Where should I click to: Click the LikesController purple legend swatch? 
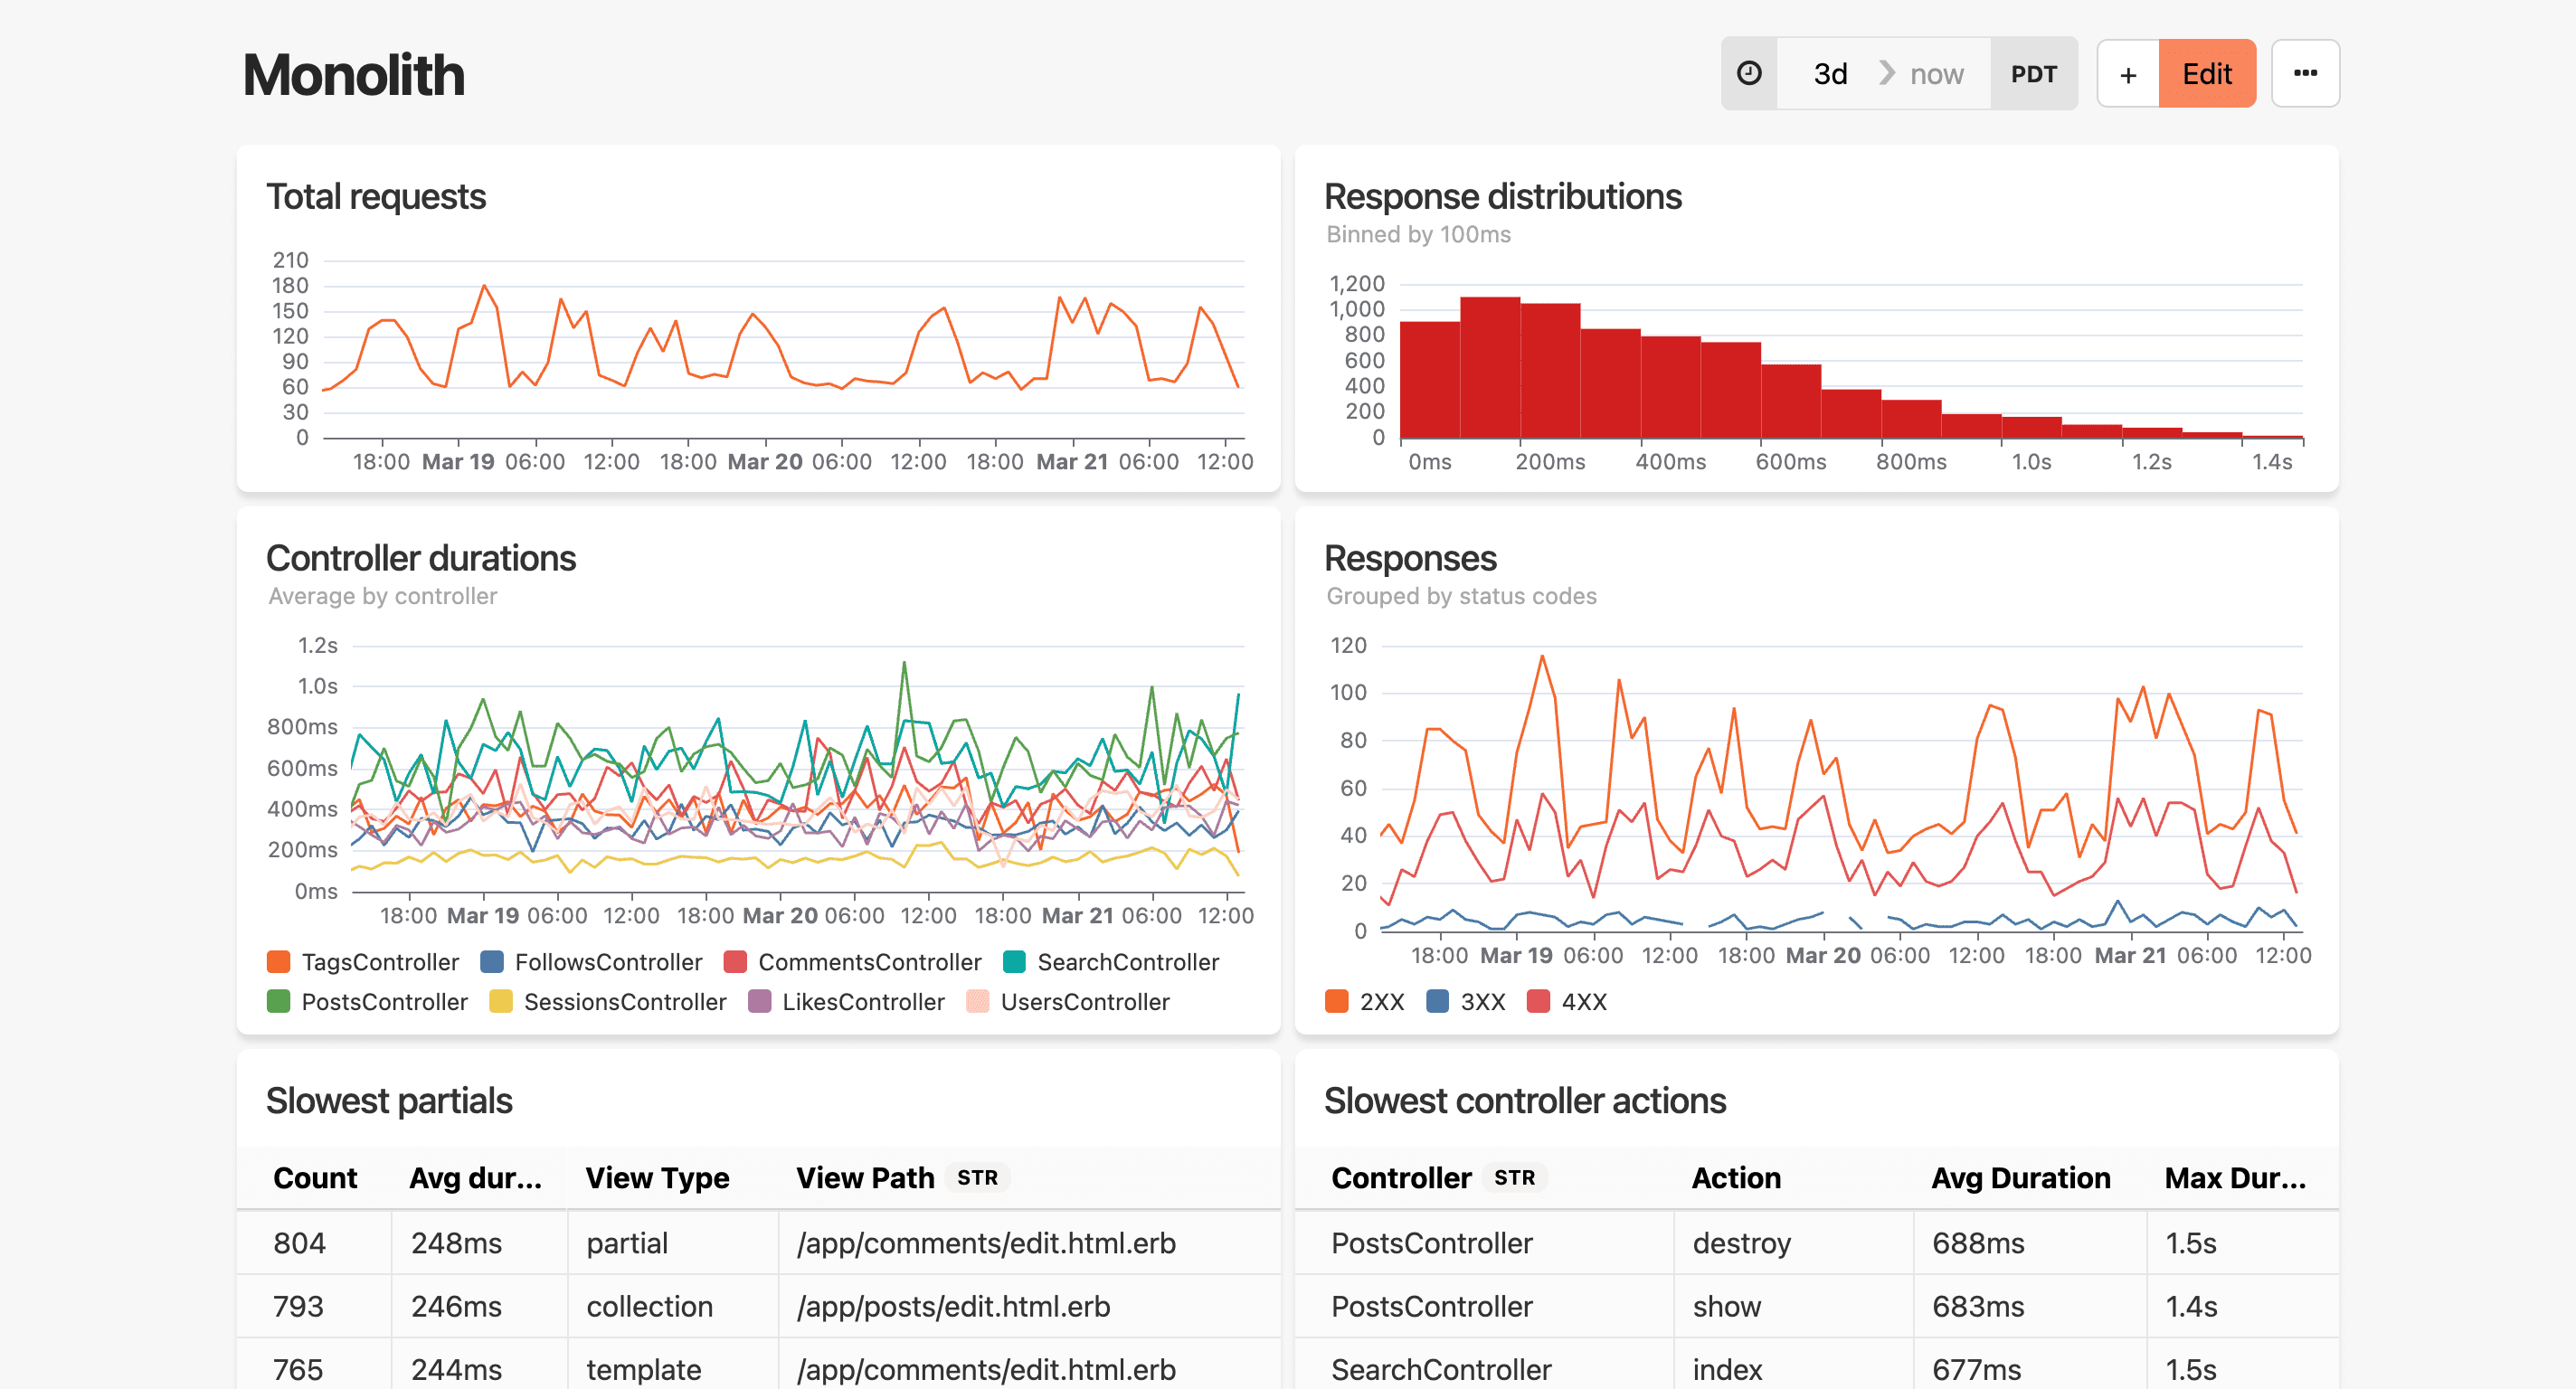tap(760, 1002)
